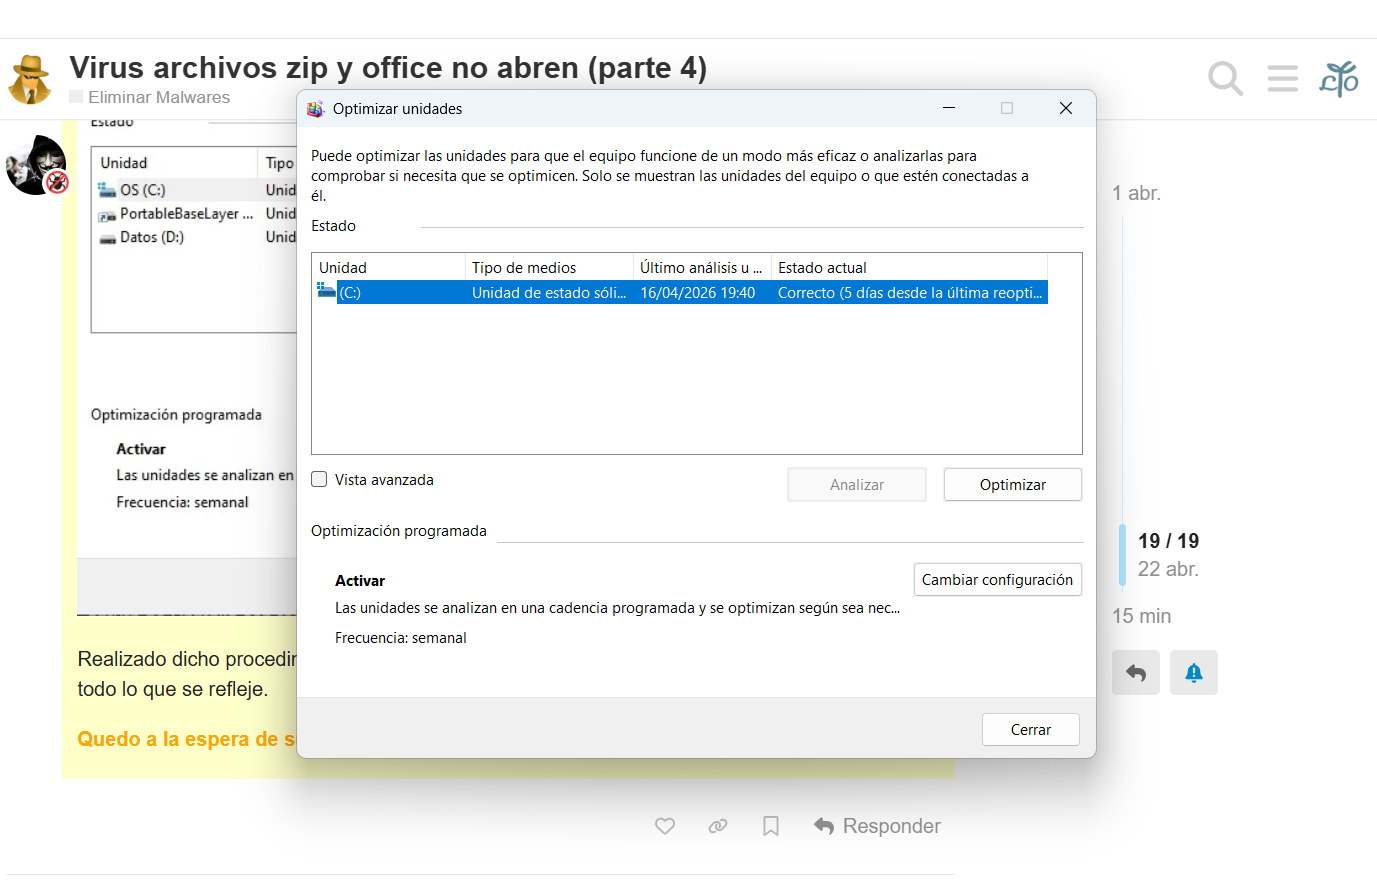Click the forum detective logo icon
The height and width of the screenshot is (887, 1377).
click(x=30, y=80)
